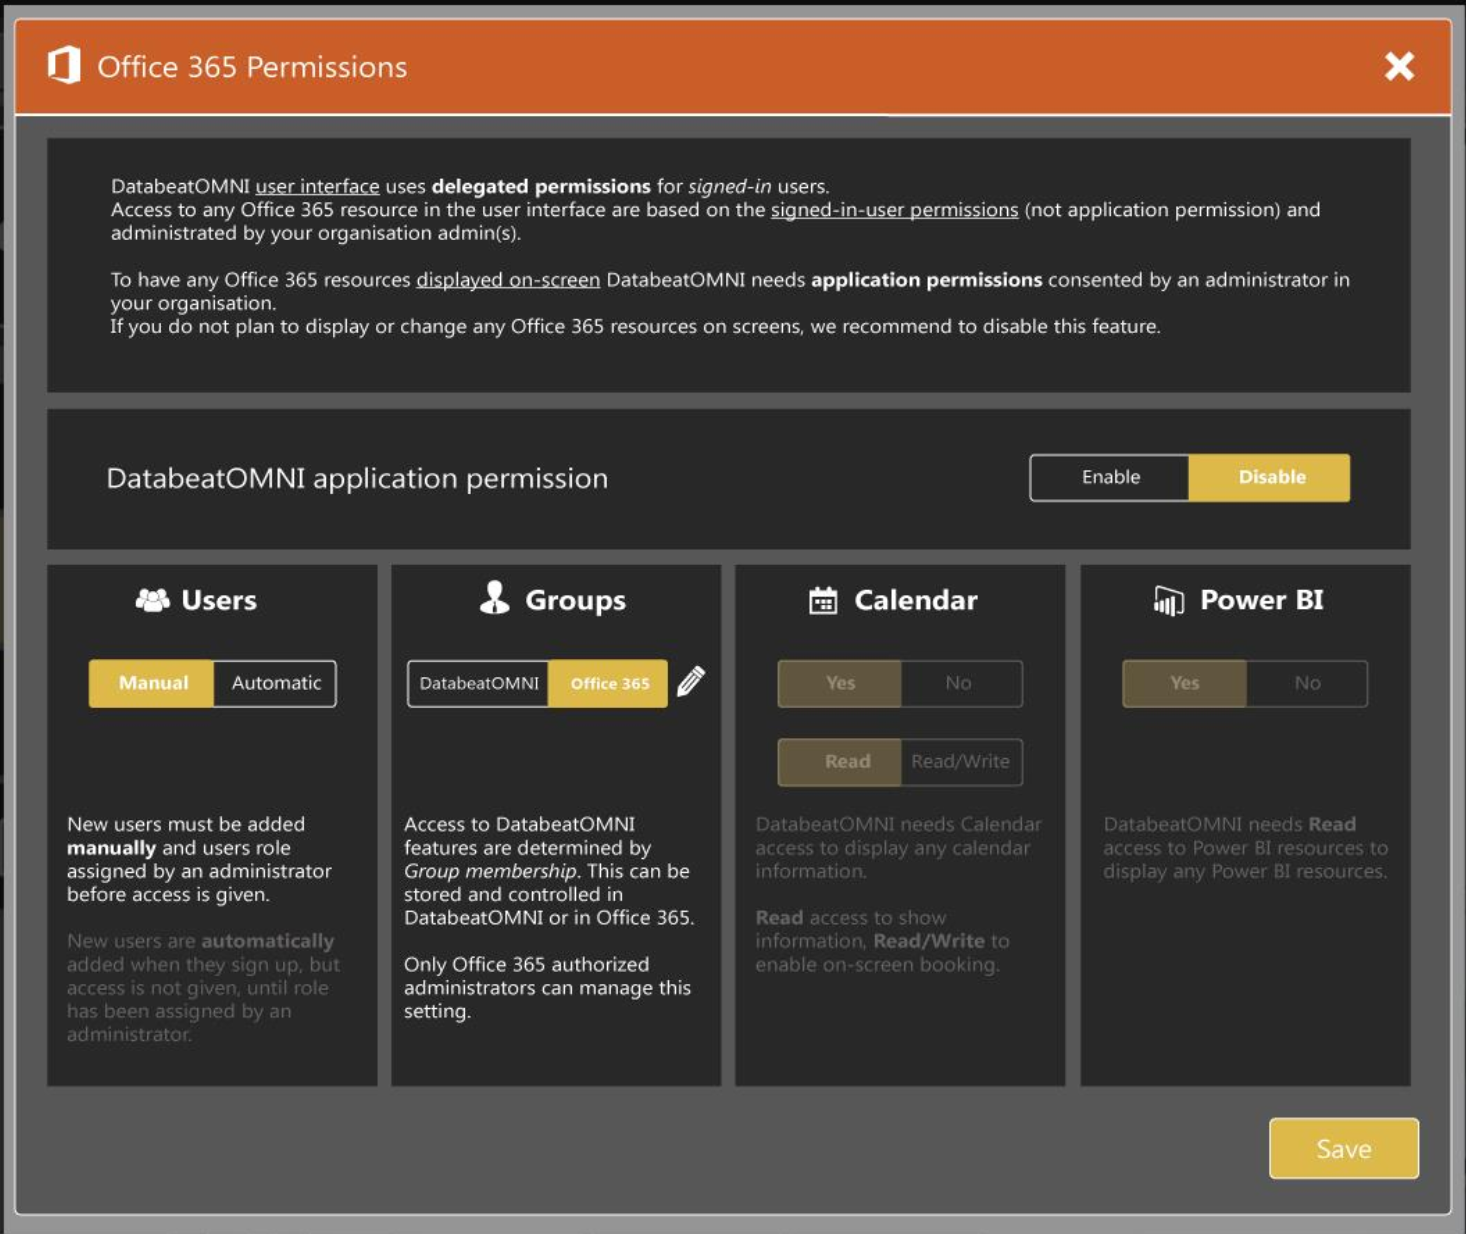Image resolution: width=1466 pixels, height=1234 pixels.
Task: Click 'Only Office 365 authorized' paragraph
Action: click(547, 987)
